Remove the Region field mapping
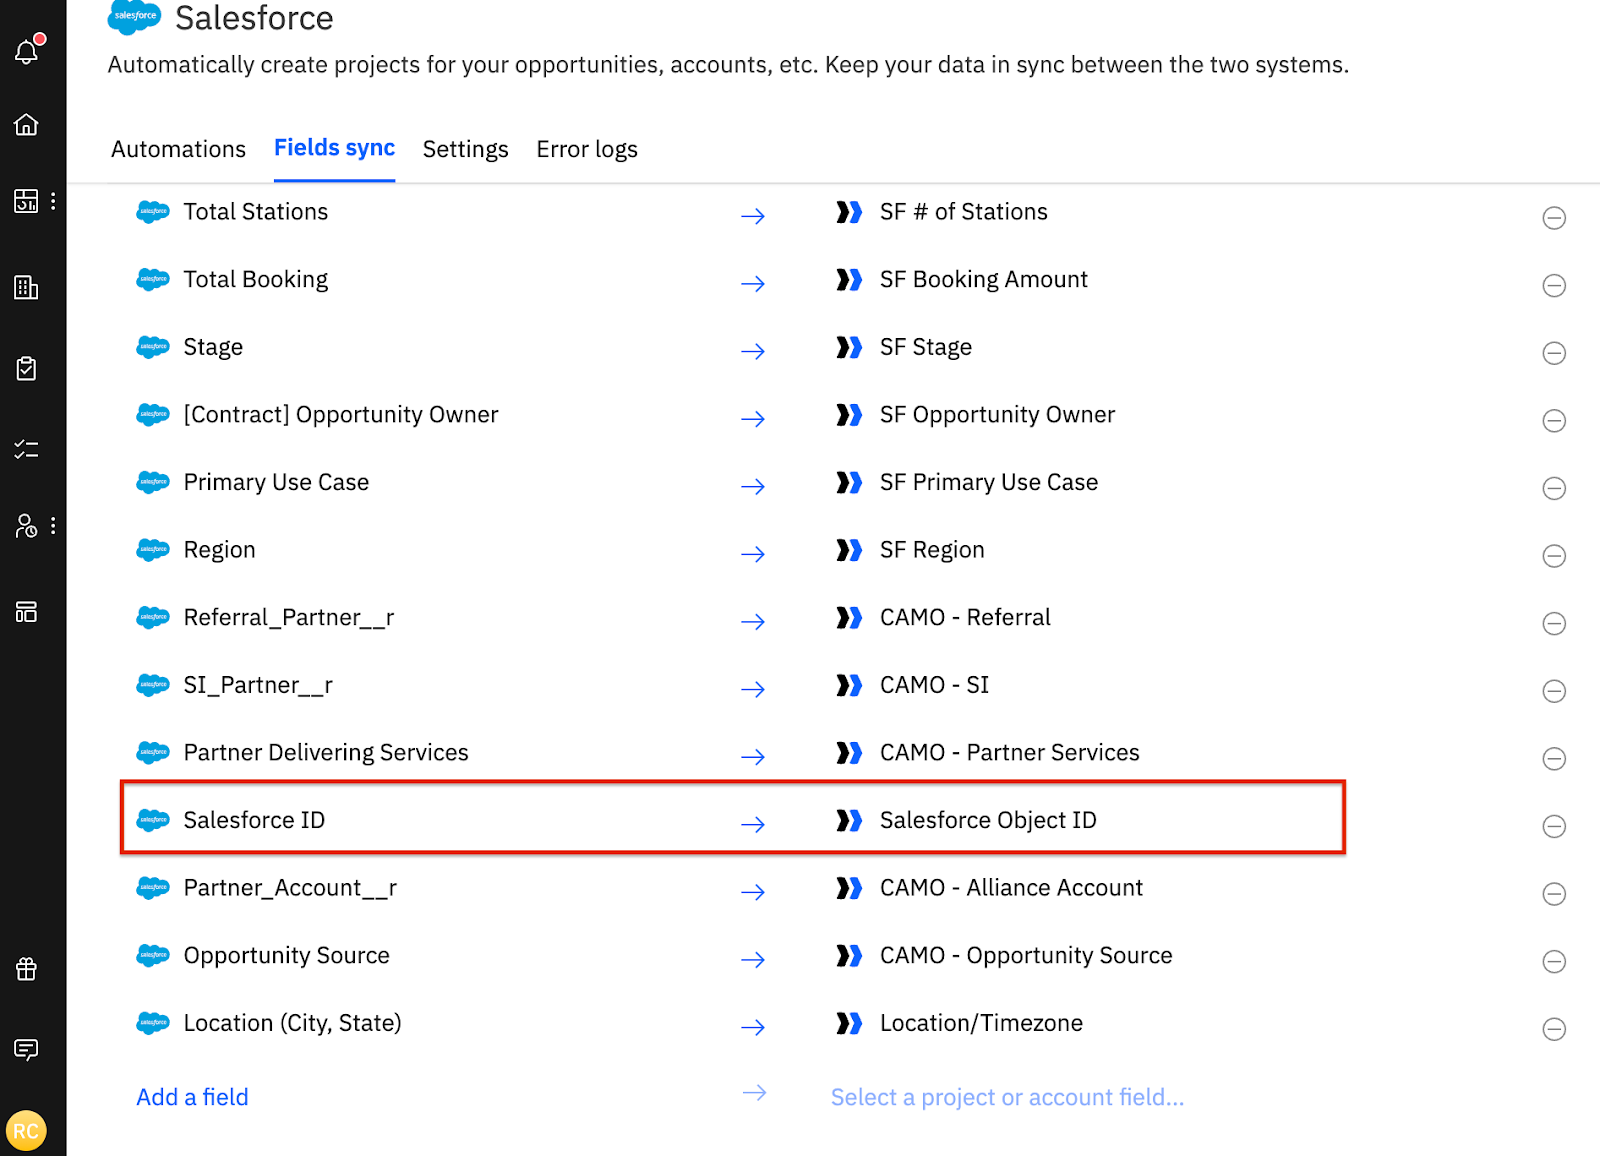 click(1554, 556)
